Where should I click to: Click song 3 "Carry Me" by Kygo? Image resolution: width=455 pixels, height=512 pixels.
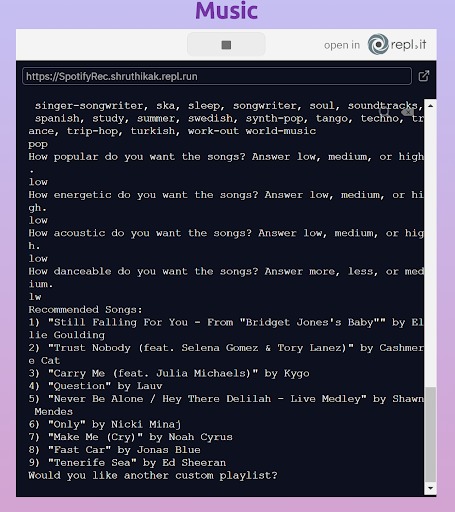[x=169, y=373]
